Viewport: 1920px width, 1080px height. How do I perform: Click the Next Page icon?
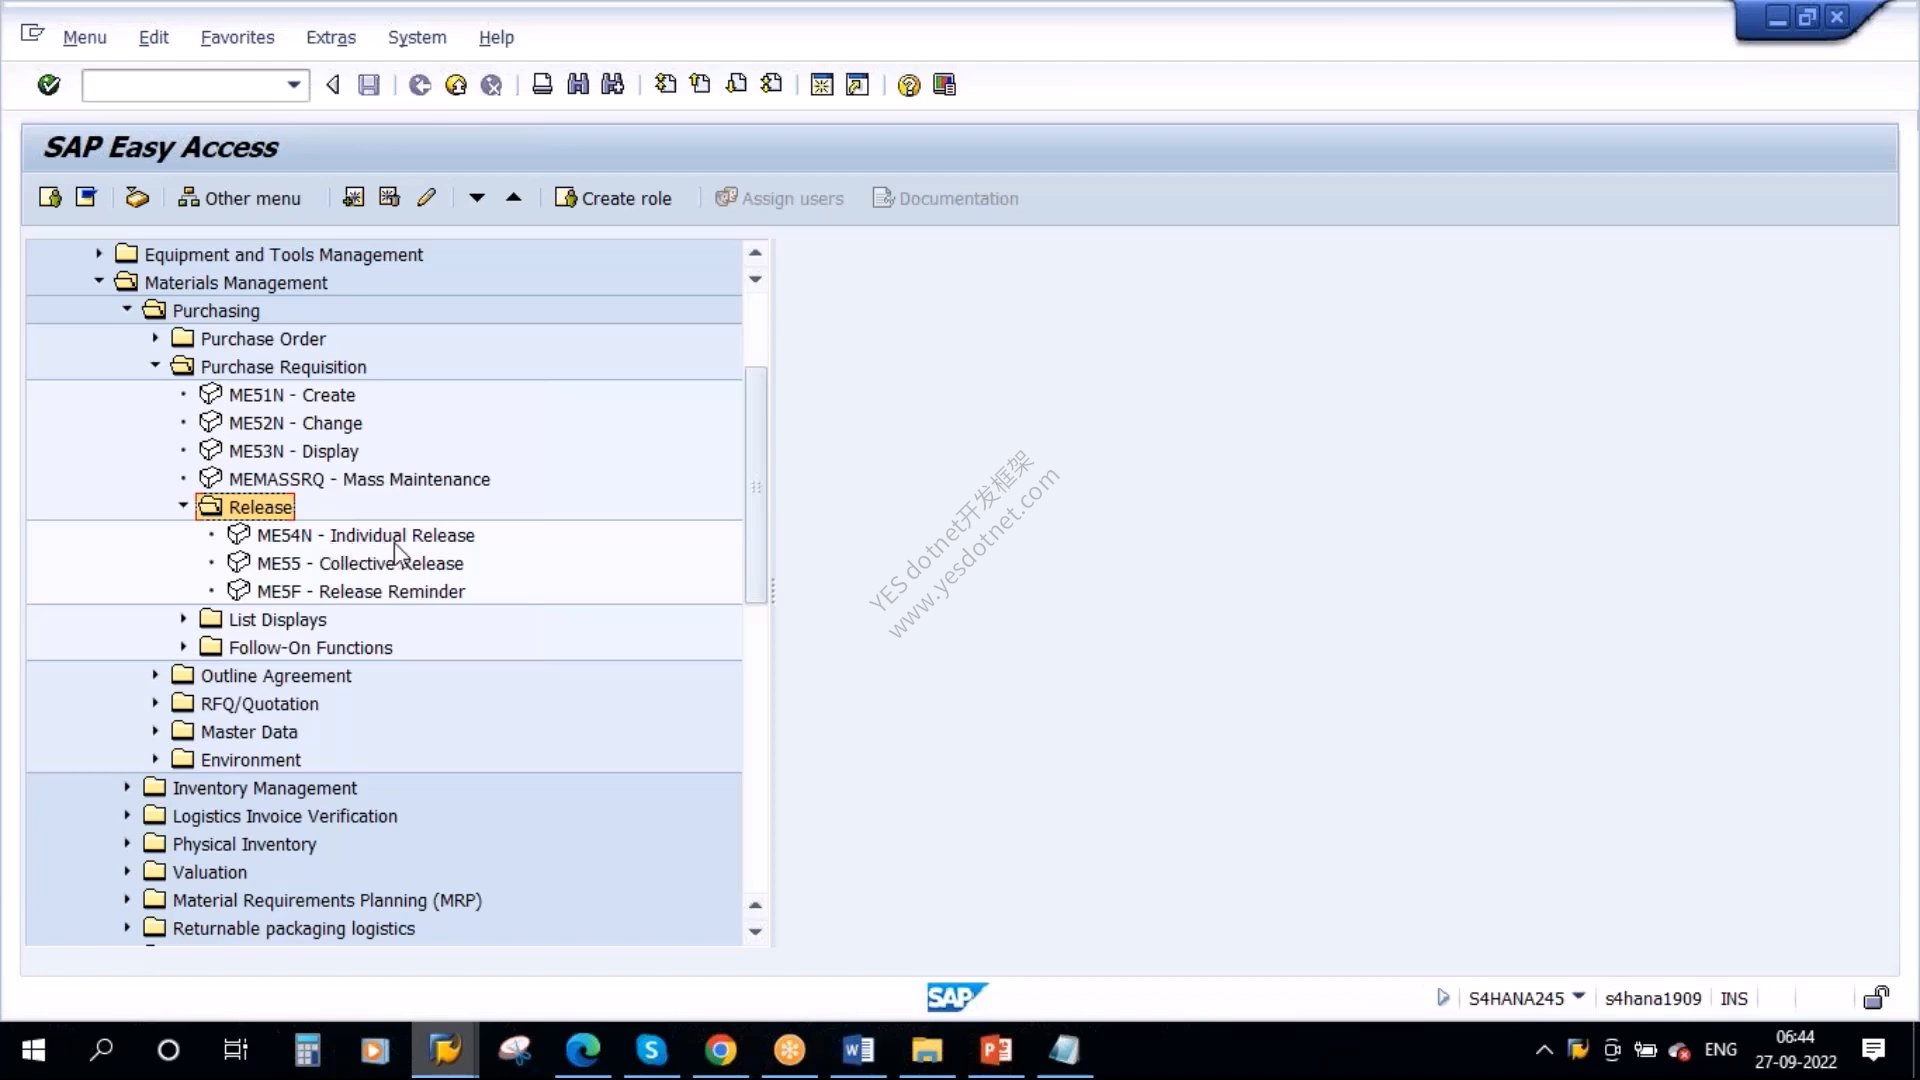pyautogui.click(x=736, y=85)
